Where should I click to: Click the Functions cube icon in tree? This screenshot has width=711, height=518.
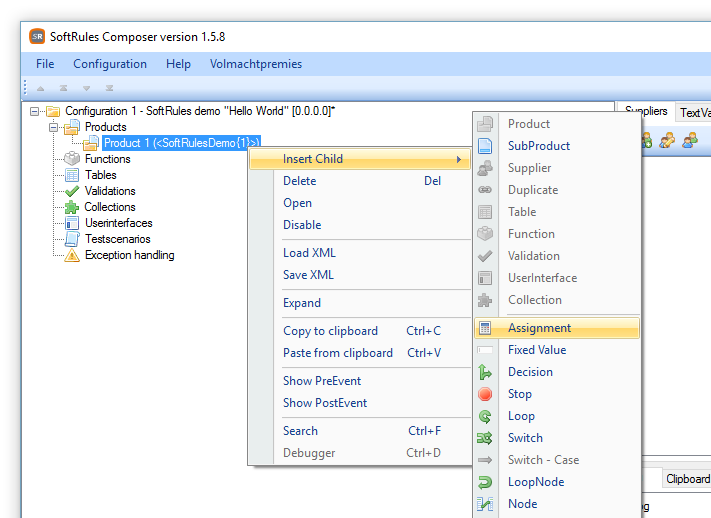(x=72, y=159)
